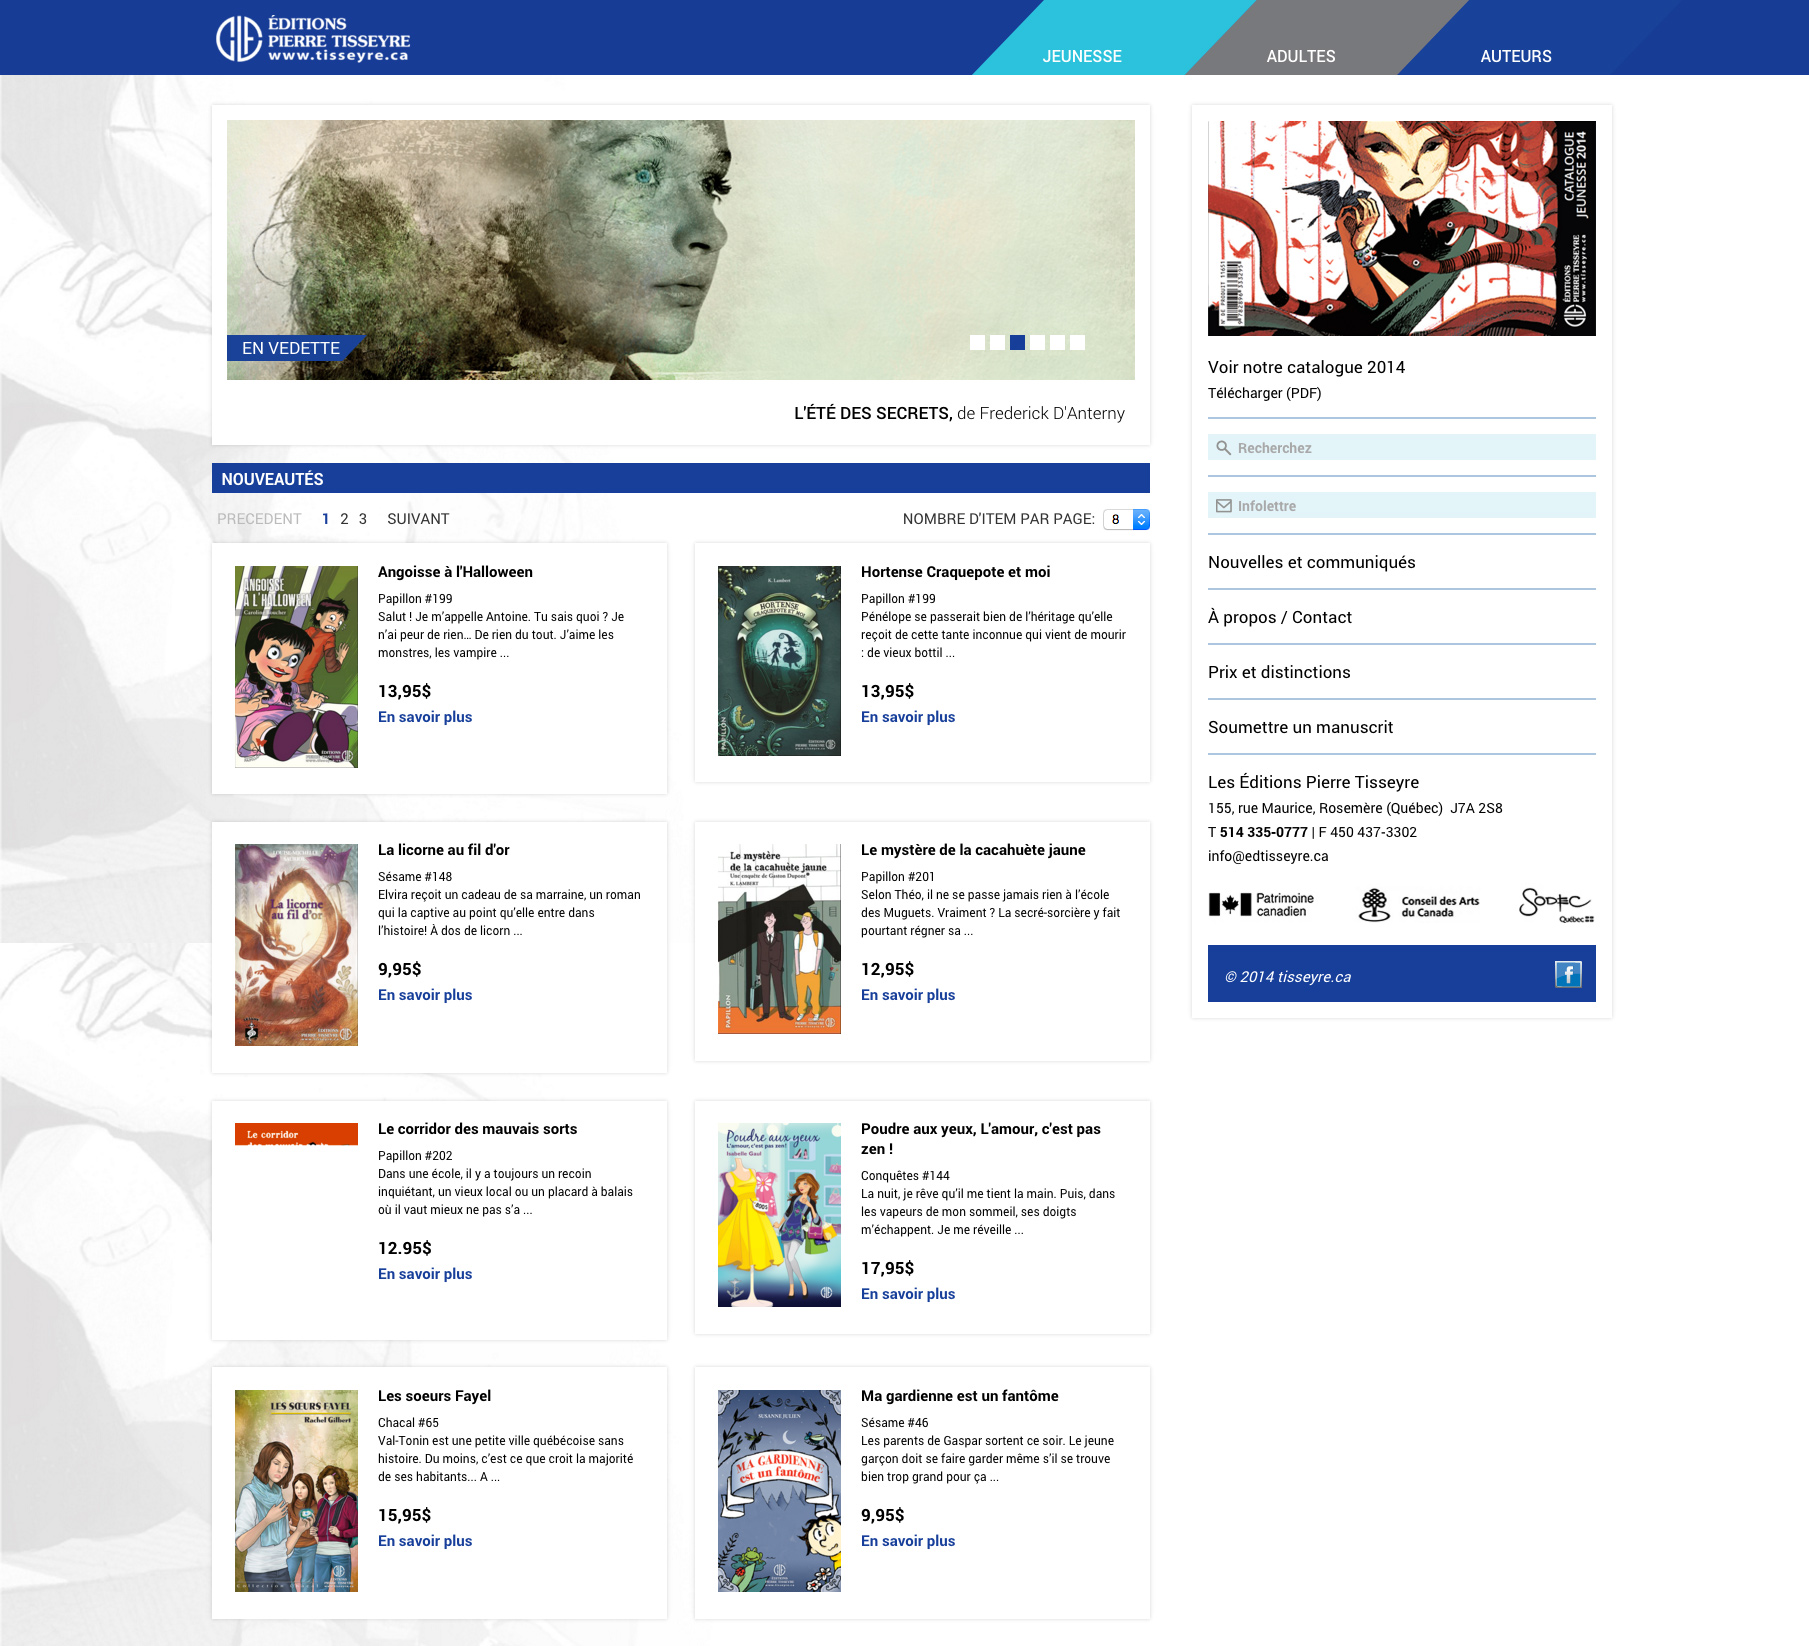Click Suivant to view next page
This screenshot has width=1809, height=1646.
click(x=418, y=519)
